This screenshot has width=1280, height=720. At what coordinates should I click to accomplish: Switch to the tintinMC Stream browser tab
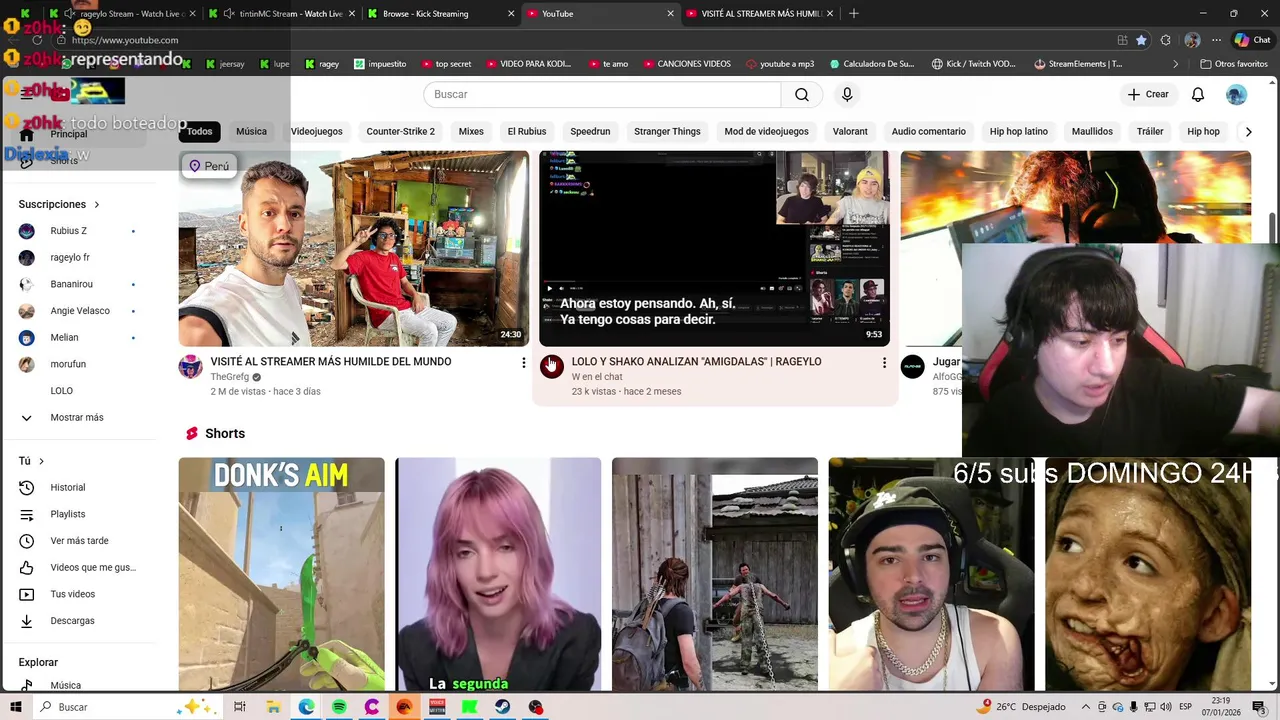[283, 14]
